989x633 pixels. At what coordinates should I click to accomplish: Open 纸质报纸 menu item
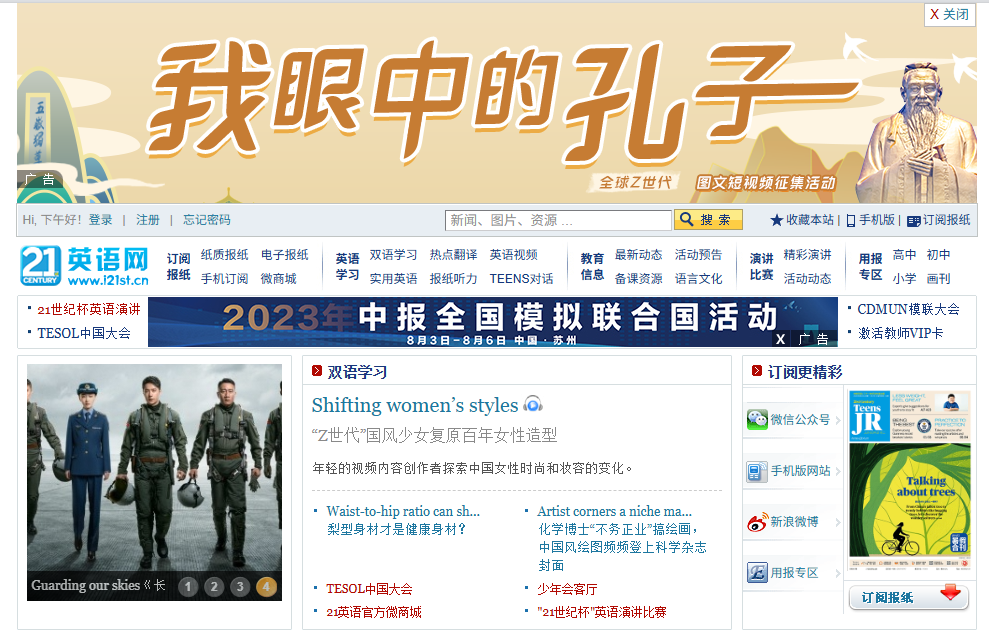point(225,255)
